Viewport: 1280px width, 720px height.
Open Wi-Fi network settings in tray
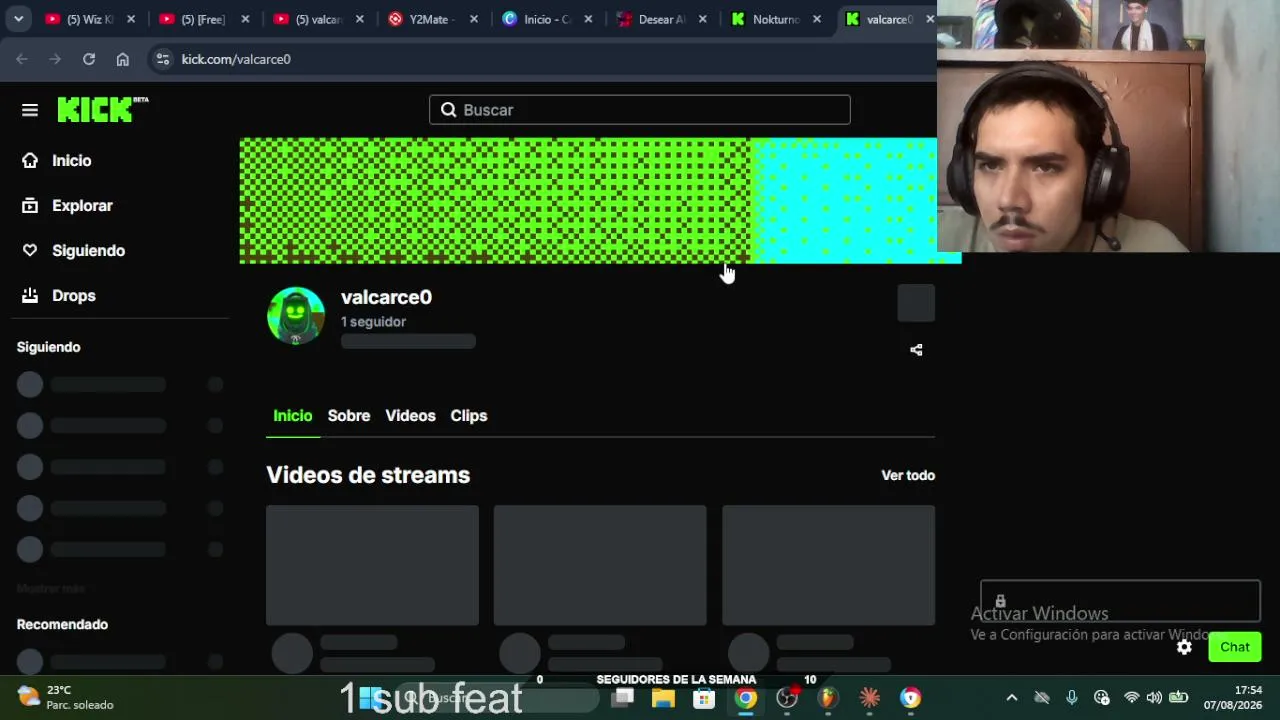[1132, 698]
